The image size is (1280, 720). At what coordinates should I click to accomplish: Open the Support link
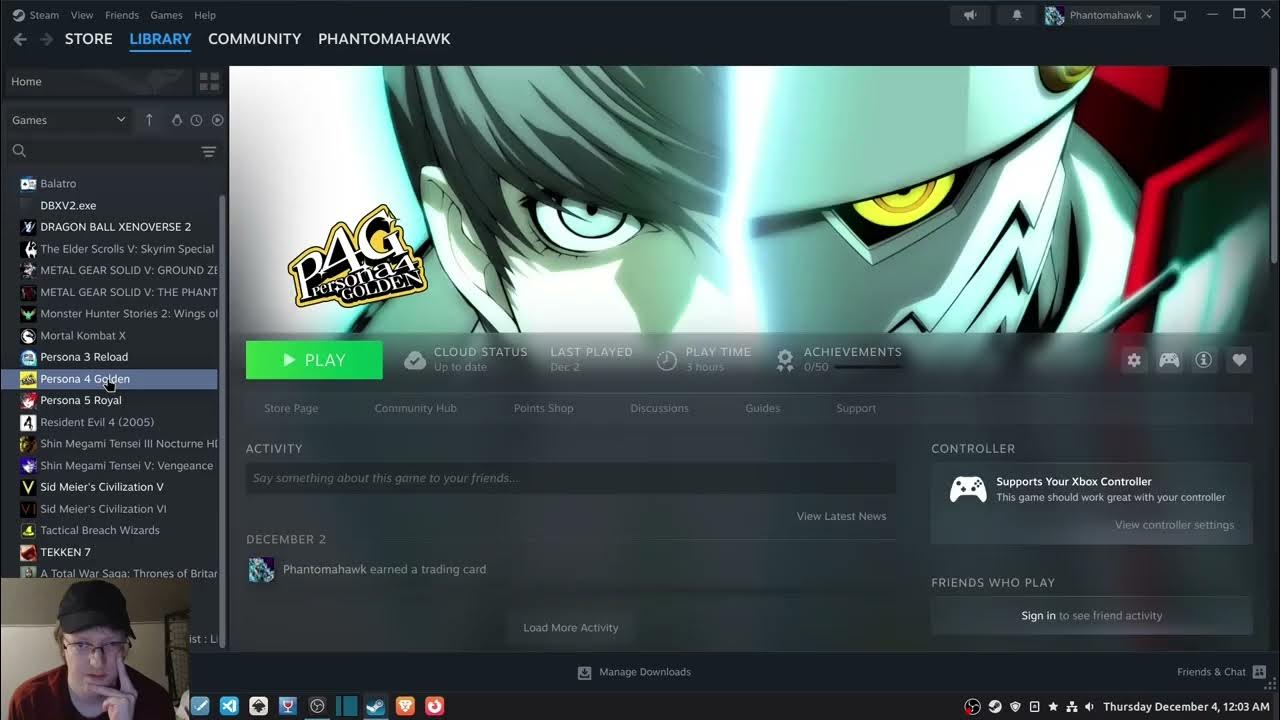point(856,408)
